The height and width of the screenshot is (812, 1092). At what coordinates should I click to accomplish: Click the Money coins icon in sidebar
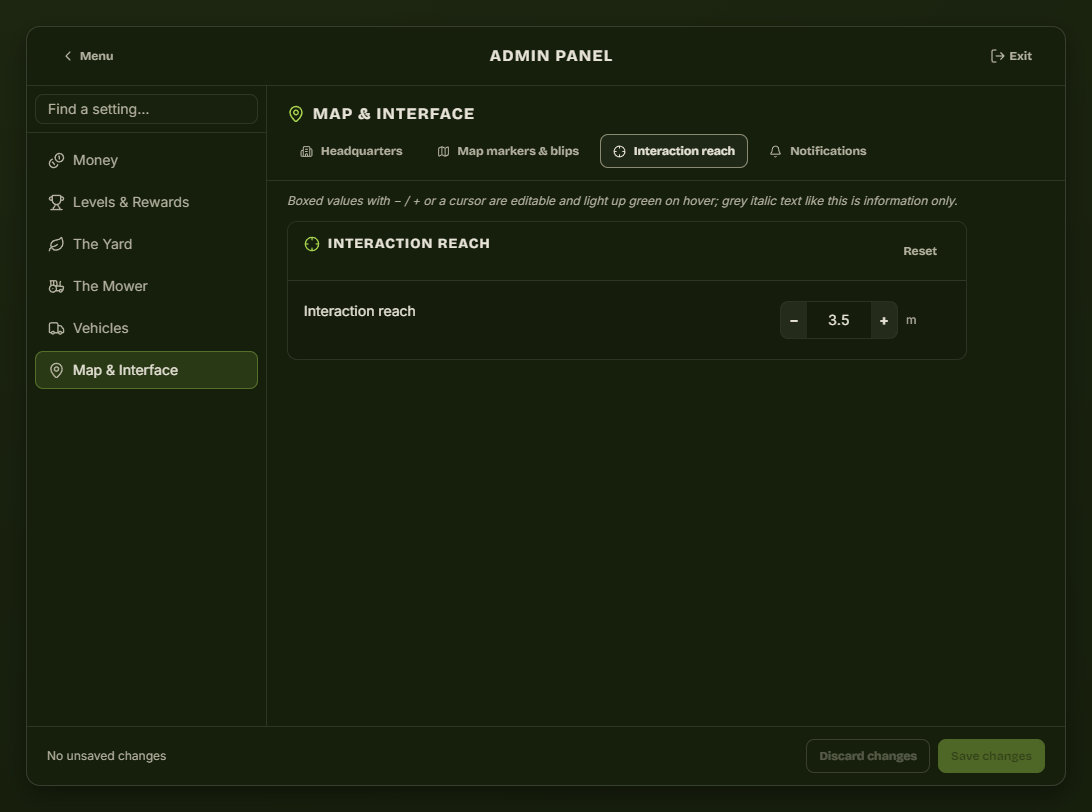pyautogui.click(x=56, y=161)
